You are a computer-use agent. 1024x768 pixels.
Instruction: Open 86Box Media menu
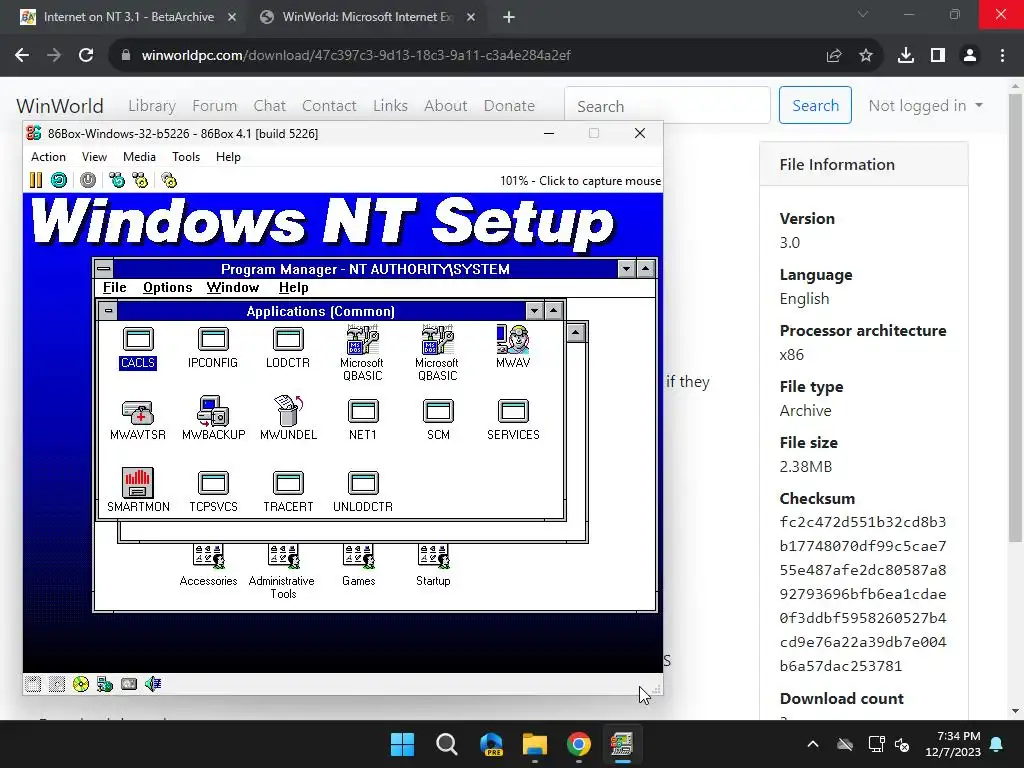pos(139,157)
